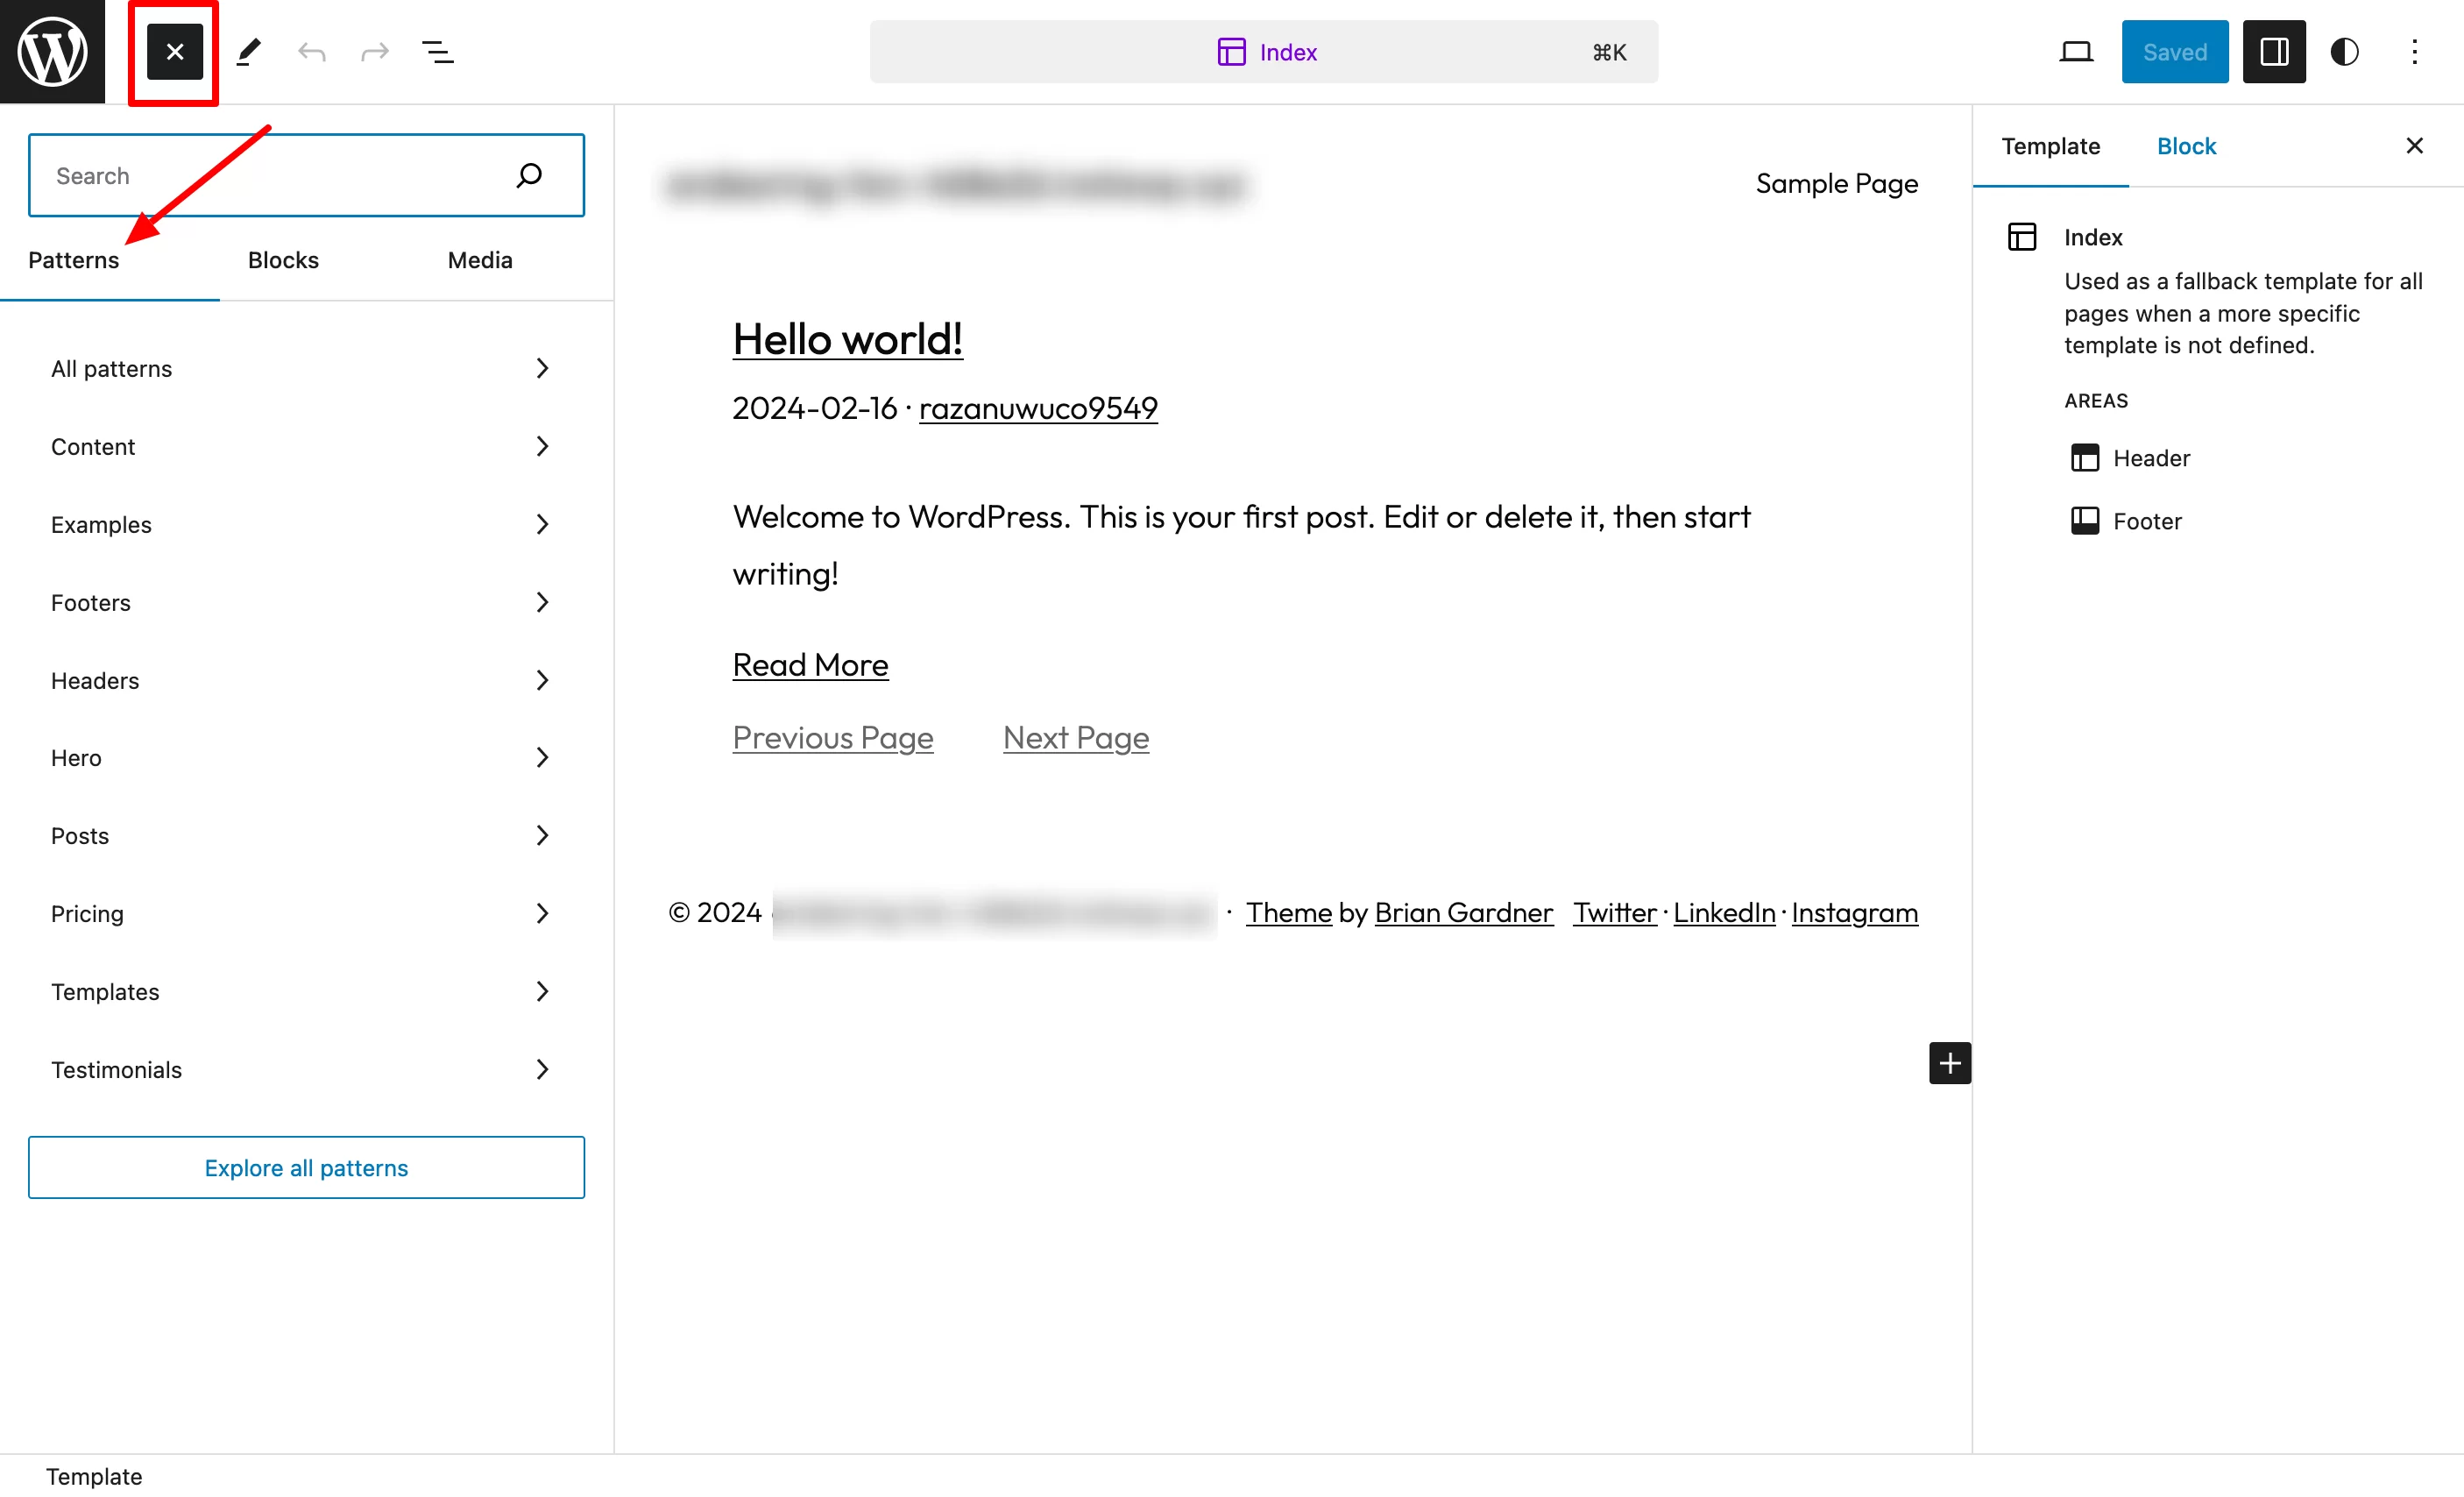This screenshot has width=2464, height=1497.
Task: Click the Header area link
Action: pyautogui.click(x=2150, y=456)
